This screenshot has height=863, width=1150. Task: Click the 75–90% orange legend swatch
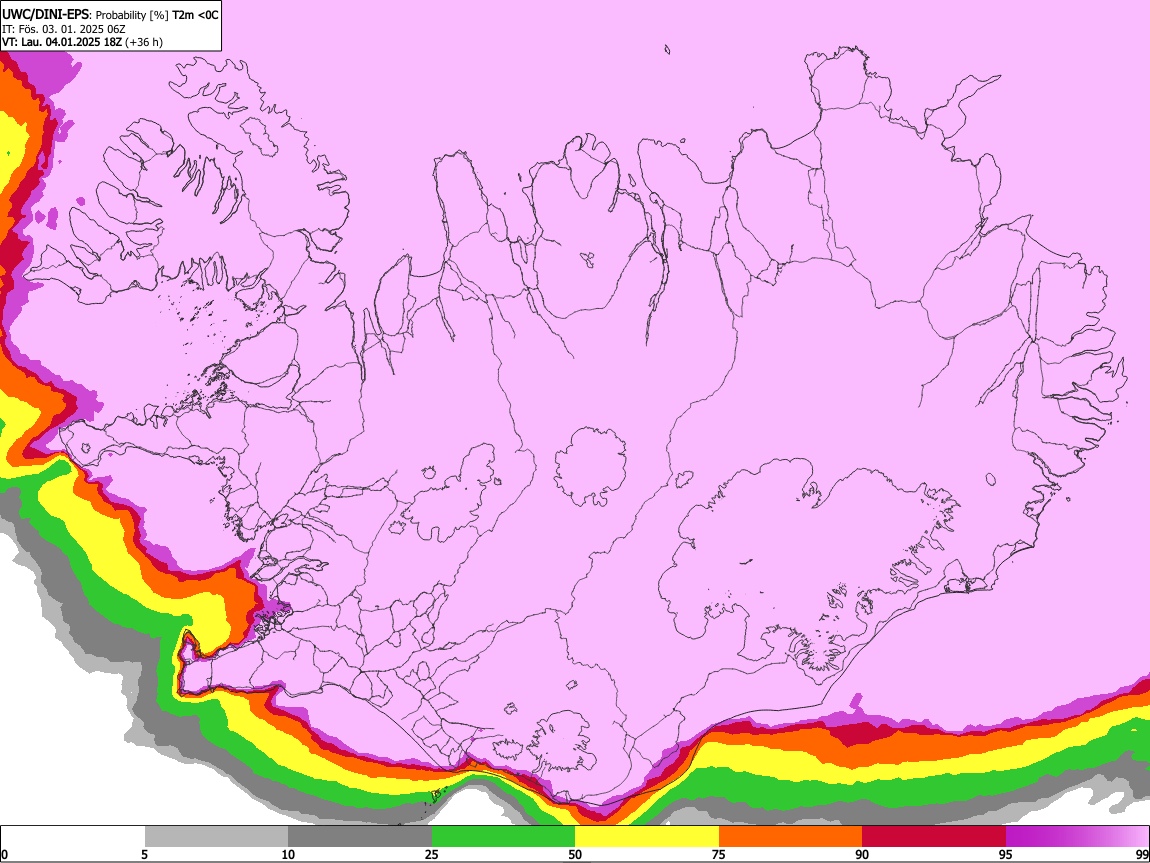tap(790, 836)
